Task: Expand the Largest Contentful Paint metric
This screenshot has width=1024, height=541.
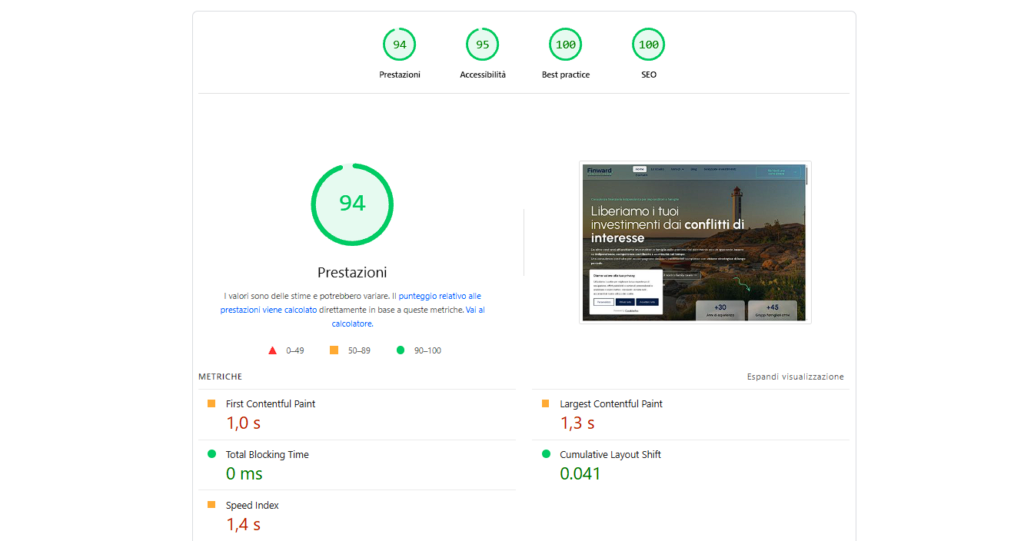Action: [610, 404]
